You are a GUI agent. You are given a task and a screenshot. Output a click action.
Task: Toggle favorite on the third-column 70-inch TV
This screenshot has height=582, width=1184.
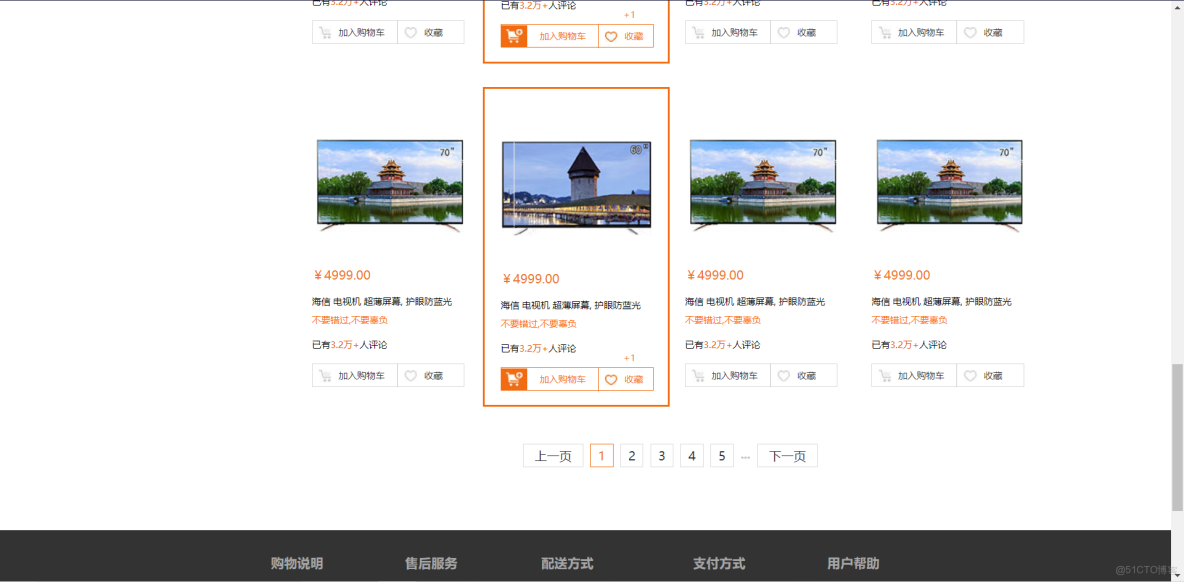(804, 375)
